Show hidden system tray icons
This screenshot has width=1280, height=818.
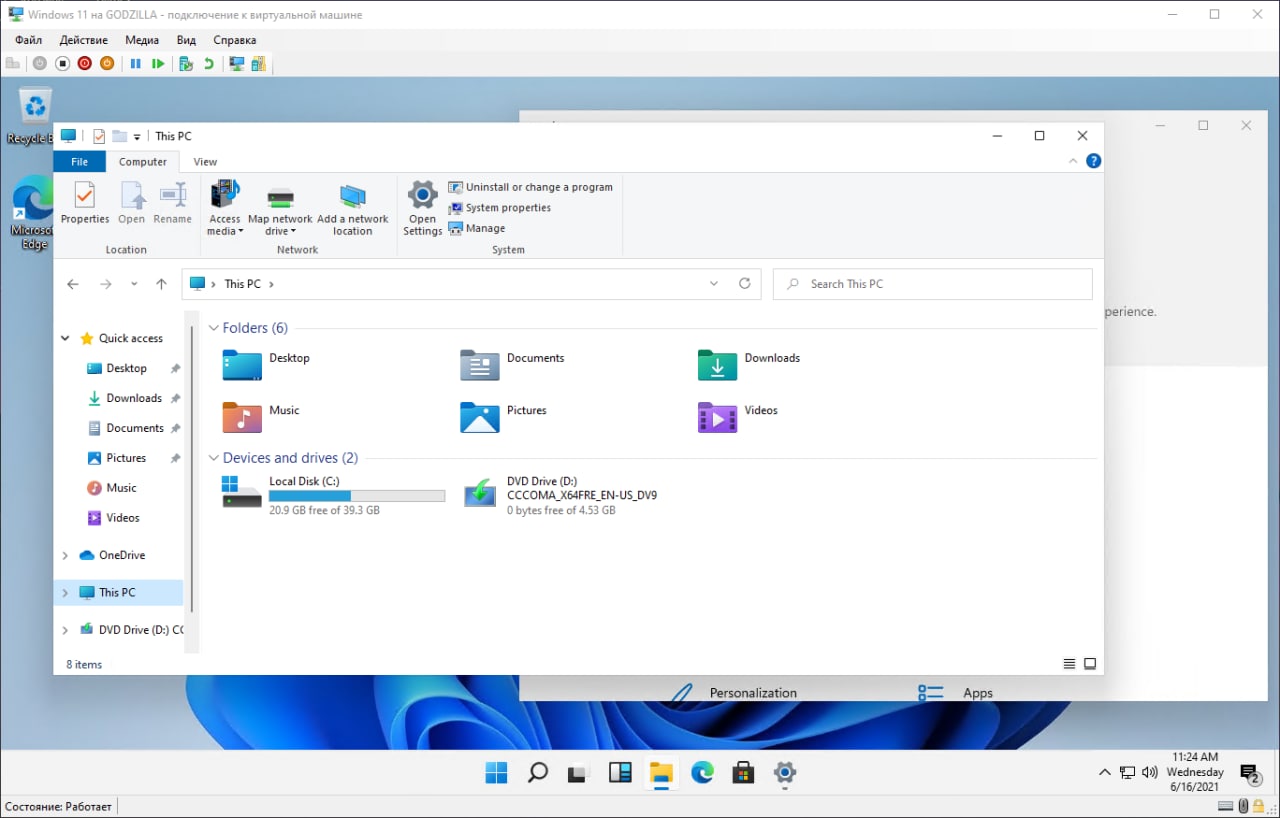(x=1105, y=773)
